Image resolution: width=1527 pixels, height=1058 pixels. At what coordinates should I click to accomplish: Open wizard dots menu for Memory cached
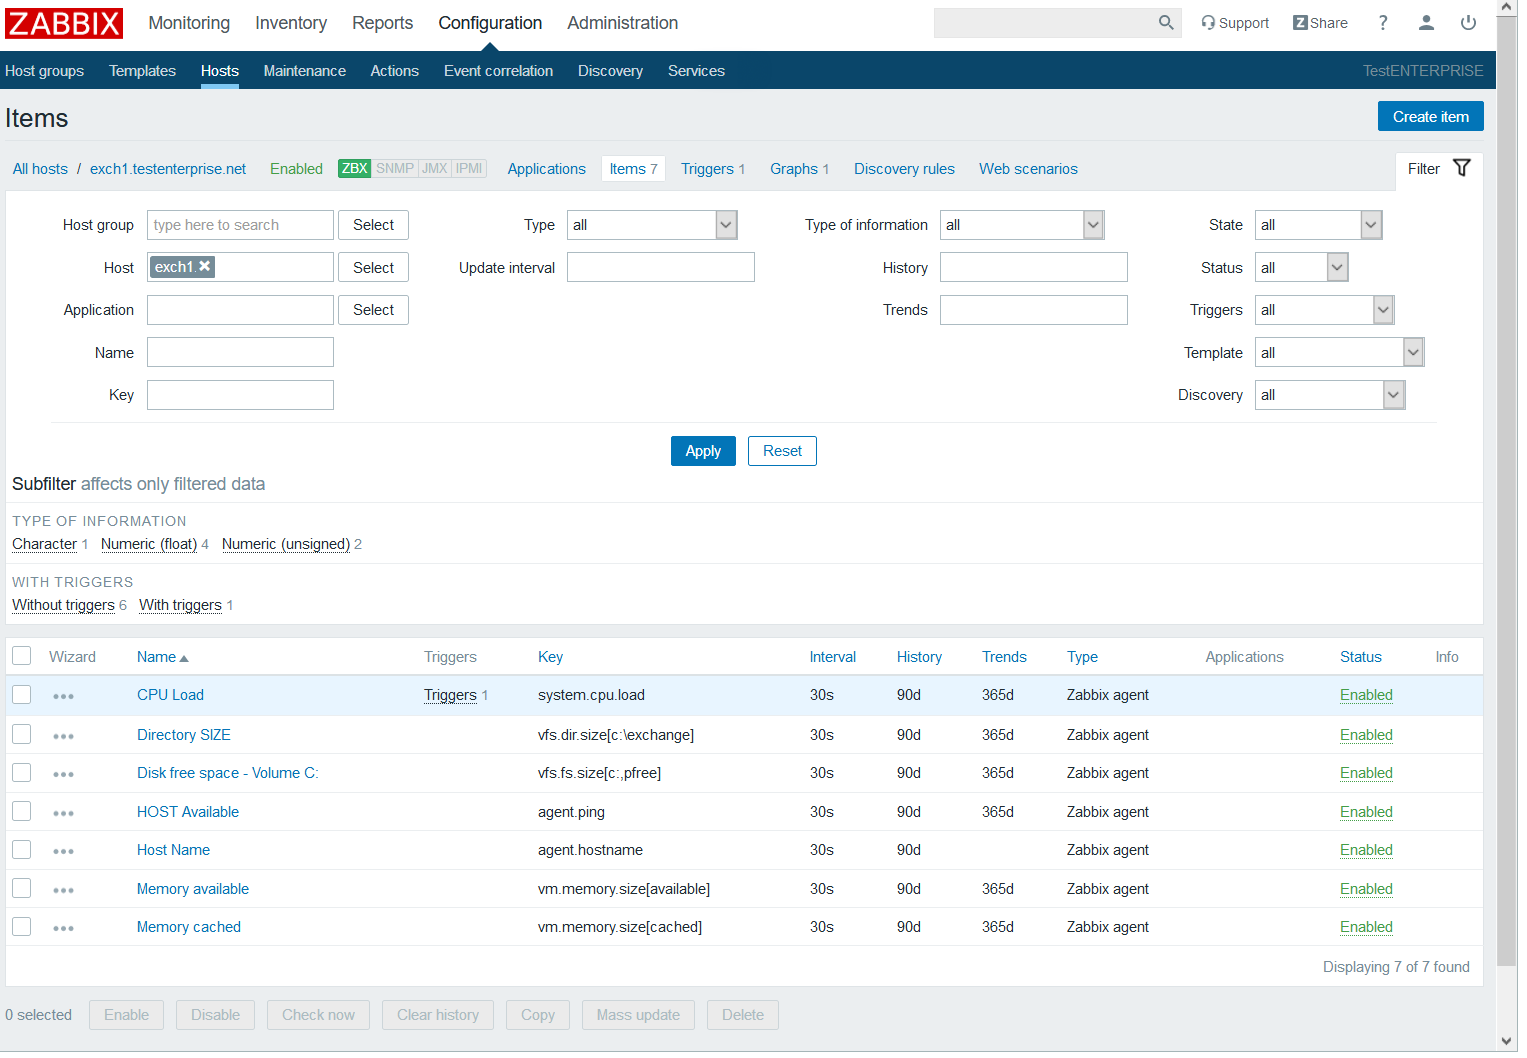(63, 928)
